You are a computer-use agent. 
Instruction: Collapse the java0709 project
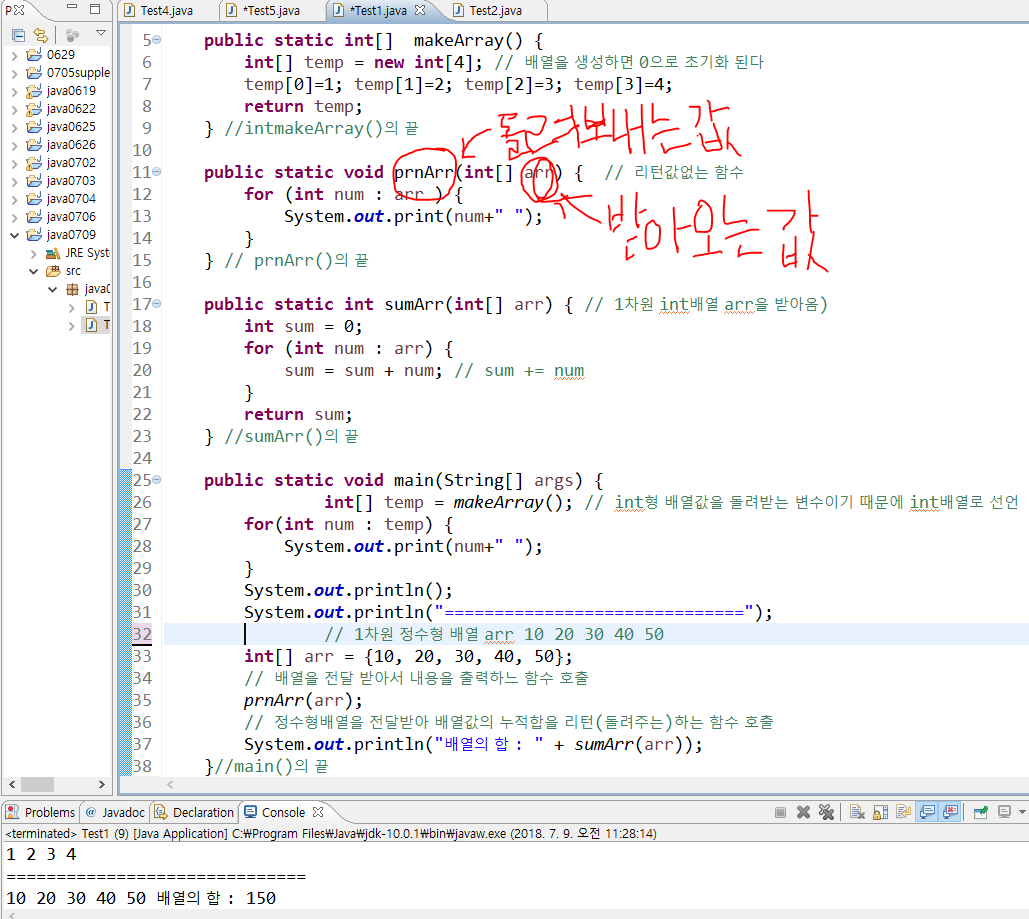(14, 235)
